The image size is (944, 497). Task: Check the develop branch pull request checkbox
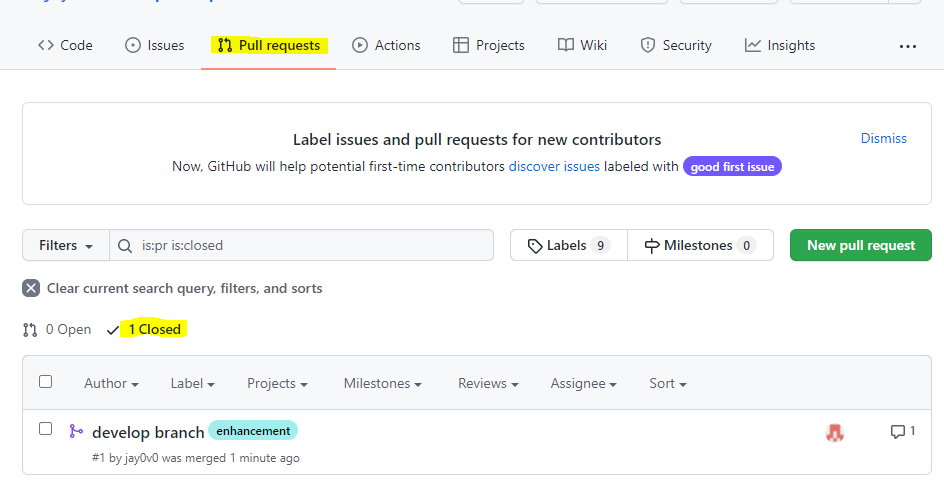45,429
